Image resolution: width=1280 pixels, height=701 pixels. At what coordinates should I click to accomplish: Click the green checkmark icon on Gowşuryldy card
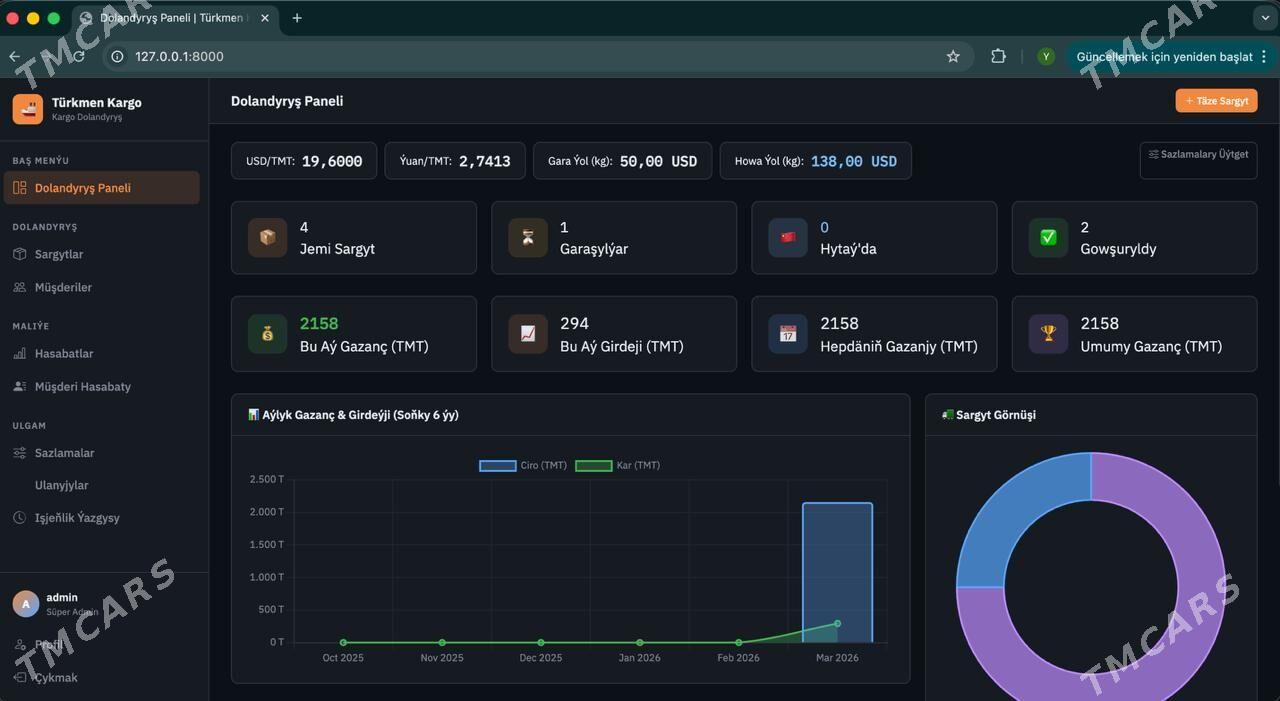(1048, 238)
